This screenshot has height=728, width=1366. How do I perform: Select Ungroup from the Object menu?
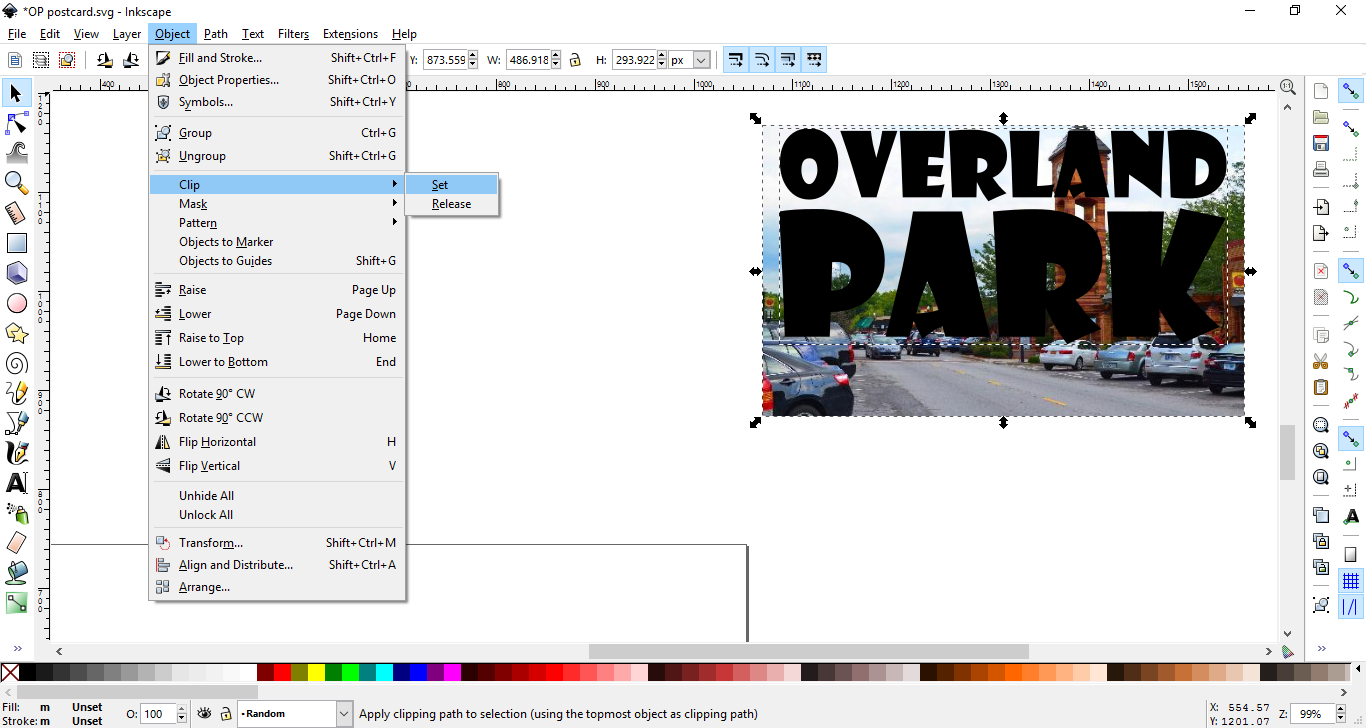tap(277, 156)
